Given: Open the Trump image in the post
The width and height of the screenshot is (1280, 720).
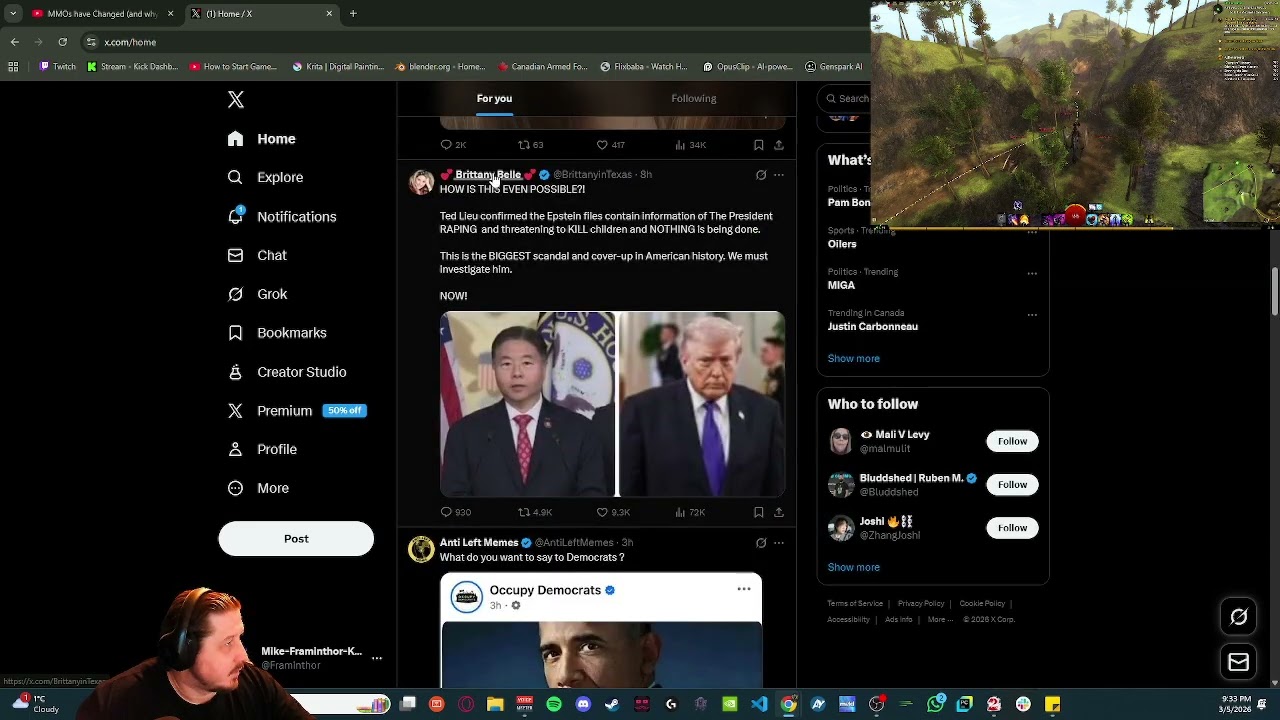Looking at the screenshot, I should [702, 404].
